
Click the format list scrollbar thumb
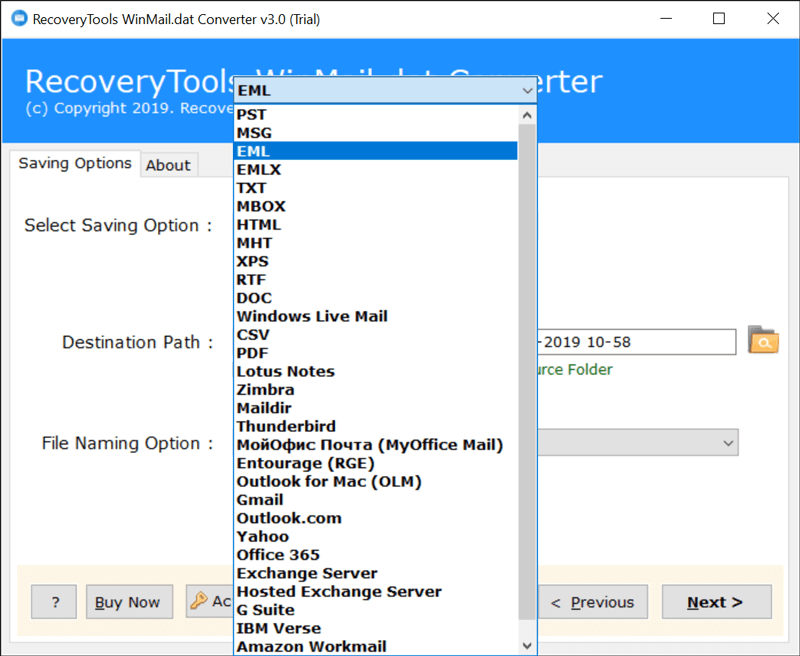[x=527, y=372]
